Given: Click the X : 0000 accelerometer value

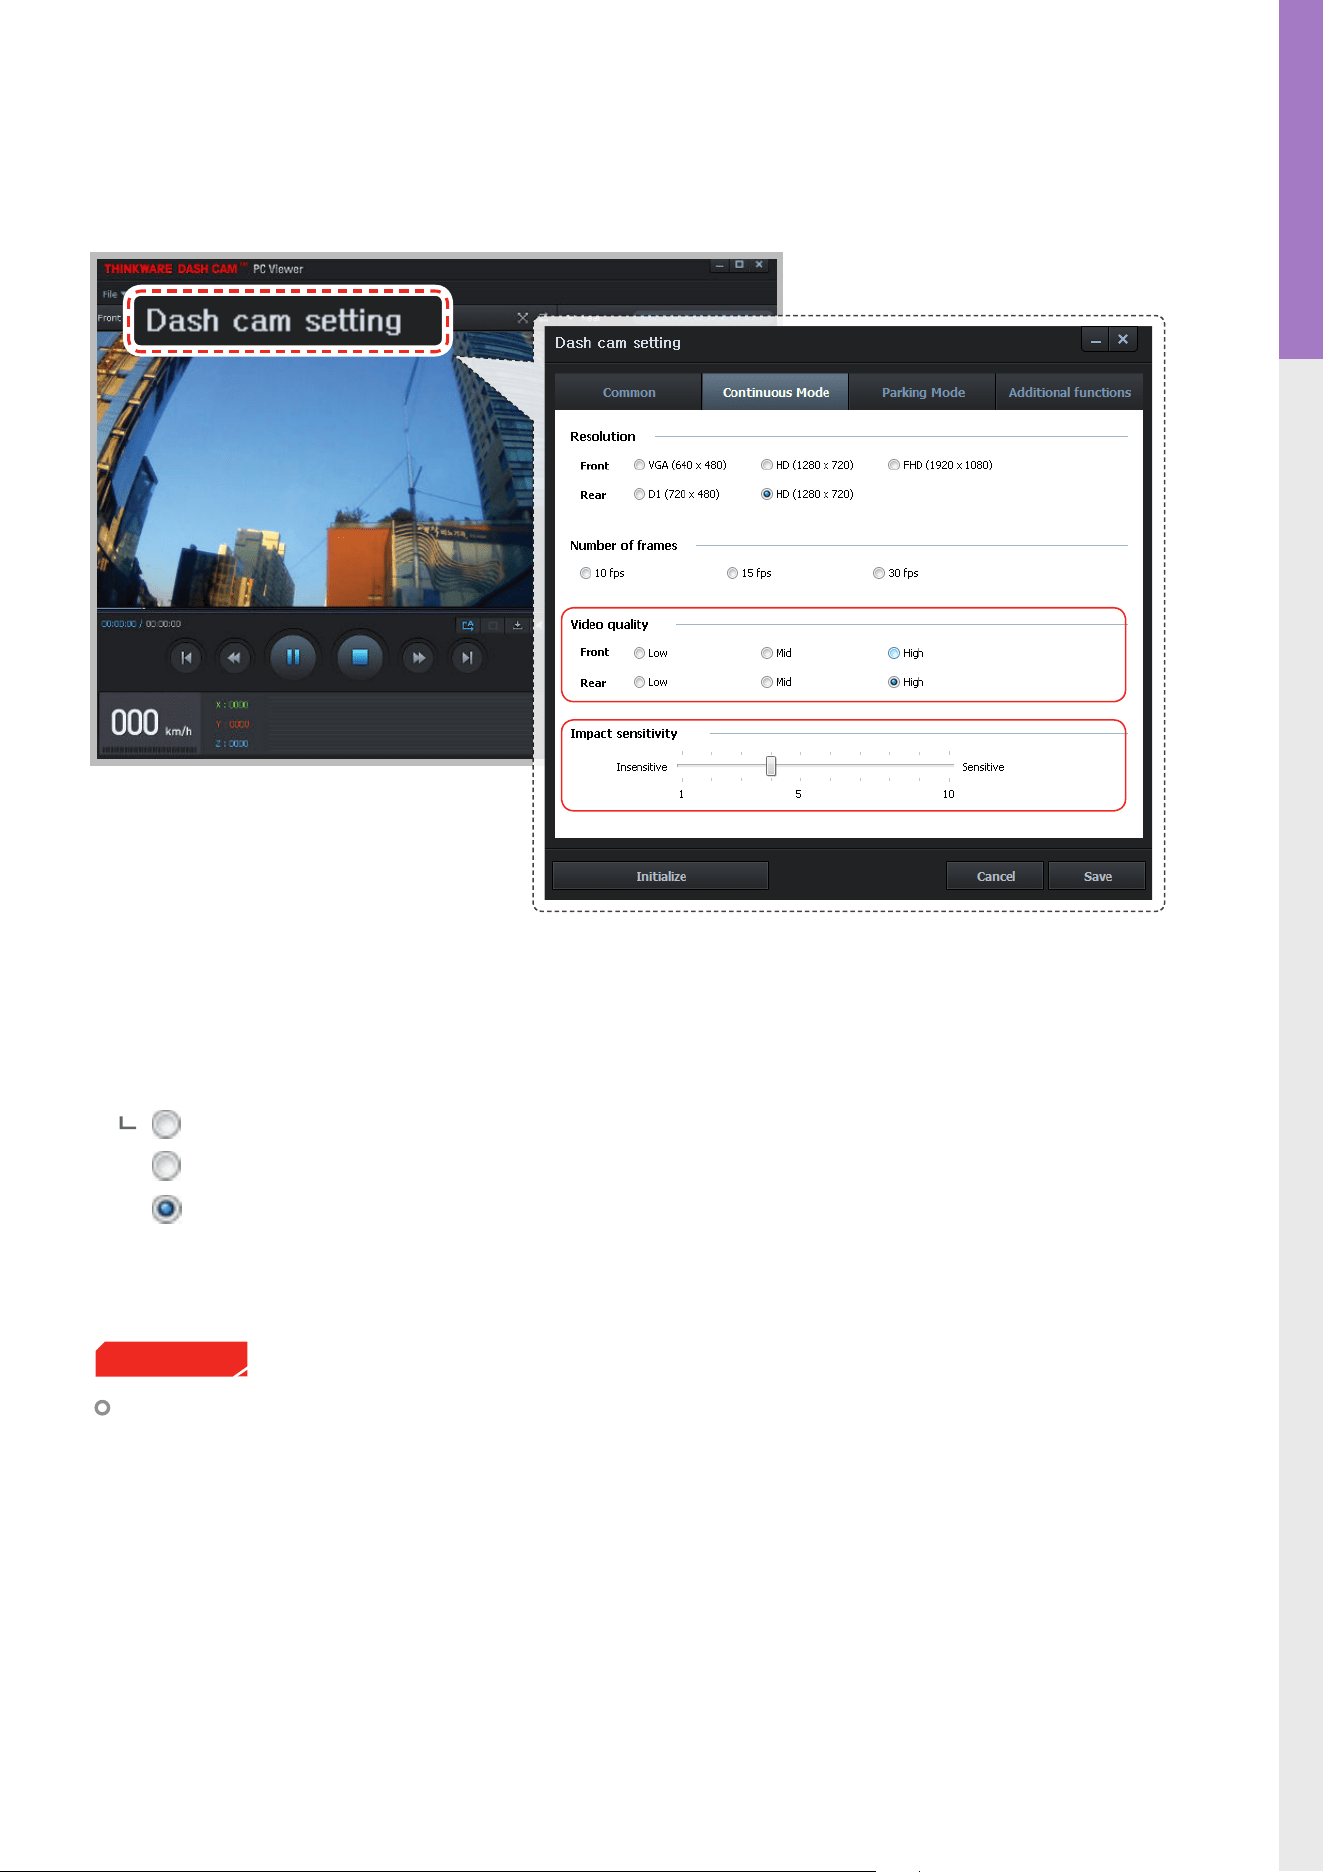Looking at the screenshot, I should coord(232,705).
